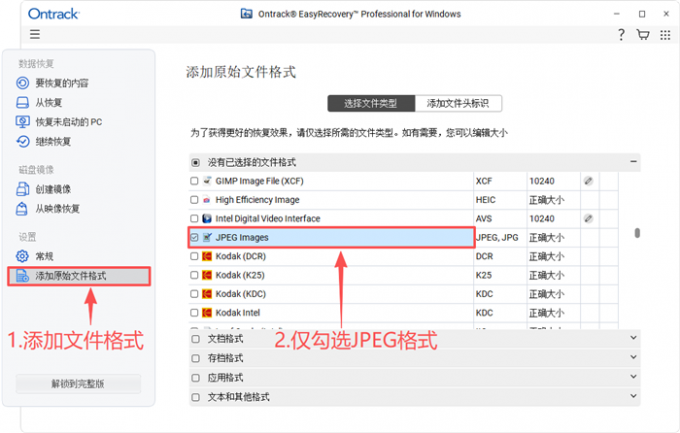Click the Kodak Intel icon
The image size is (680, 433).
(x=207, y=312)
